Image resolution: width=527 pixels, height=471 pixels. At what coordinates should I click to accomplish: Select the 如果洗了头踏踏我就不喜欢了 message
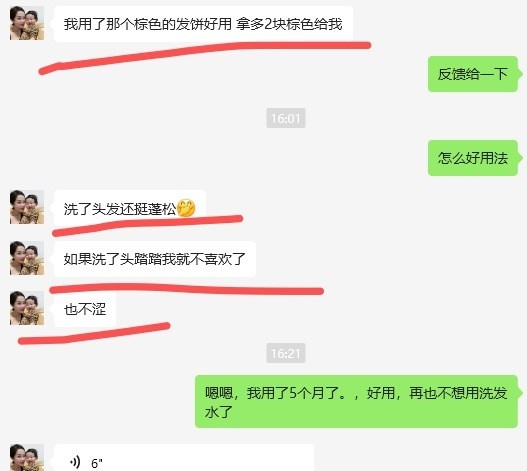click(155, 259)
